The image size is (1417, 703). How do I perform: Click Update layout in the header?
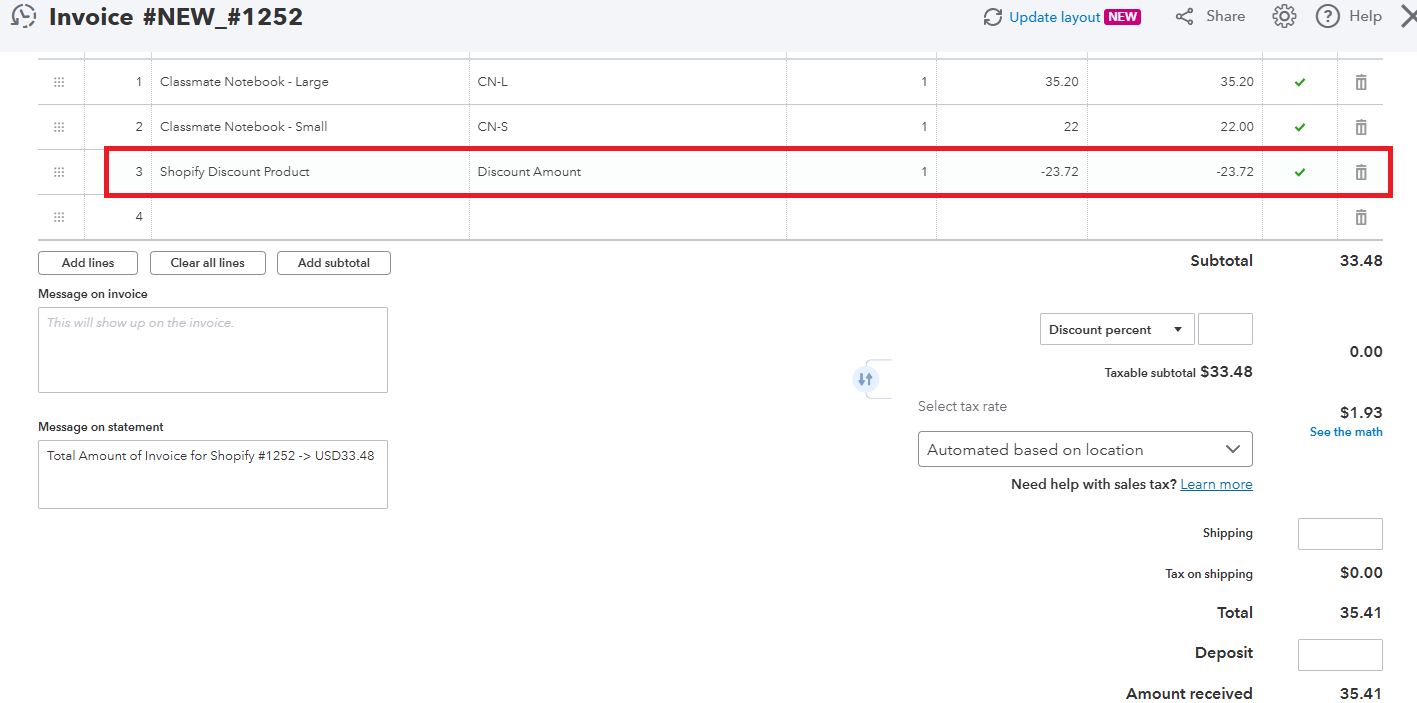coord(1054,17)
